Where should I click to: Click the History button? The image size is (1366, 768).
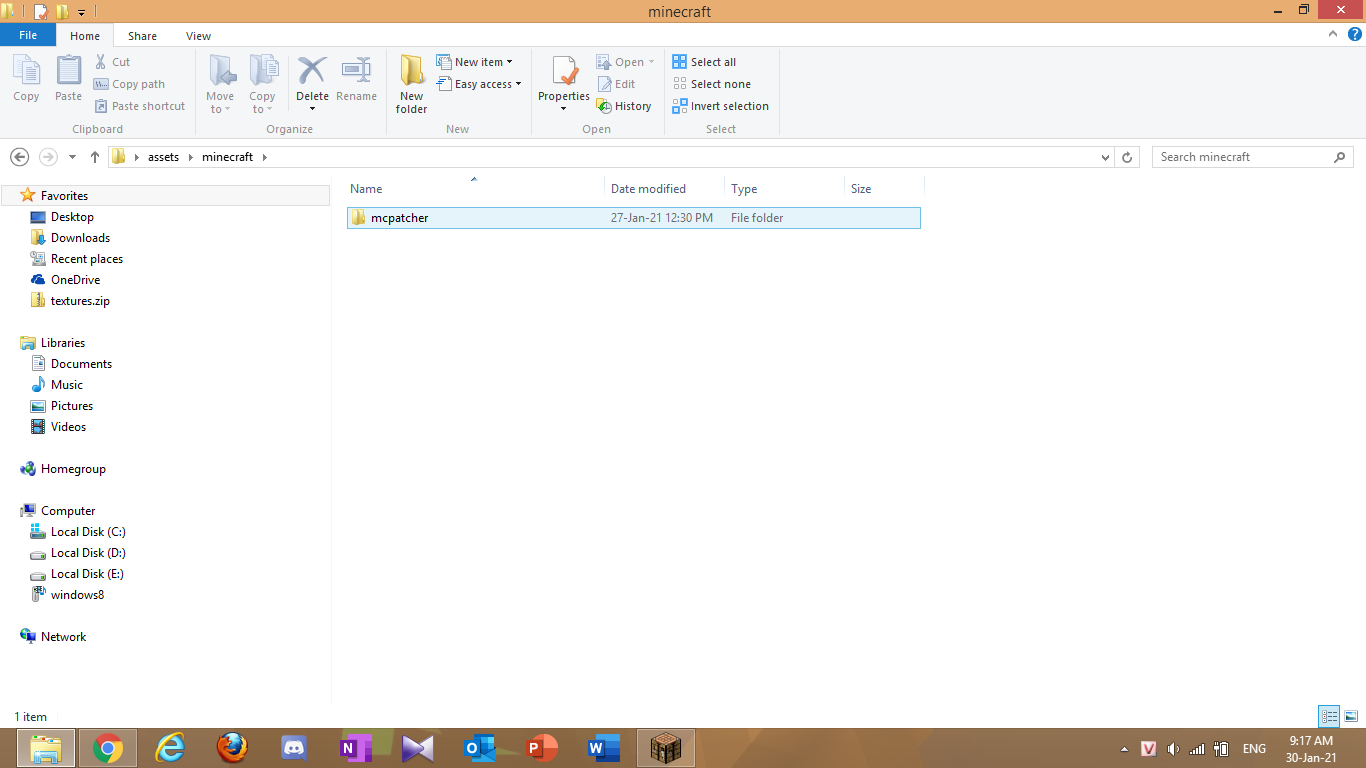click(x=624, y=106)
